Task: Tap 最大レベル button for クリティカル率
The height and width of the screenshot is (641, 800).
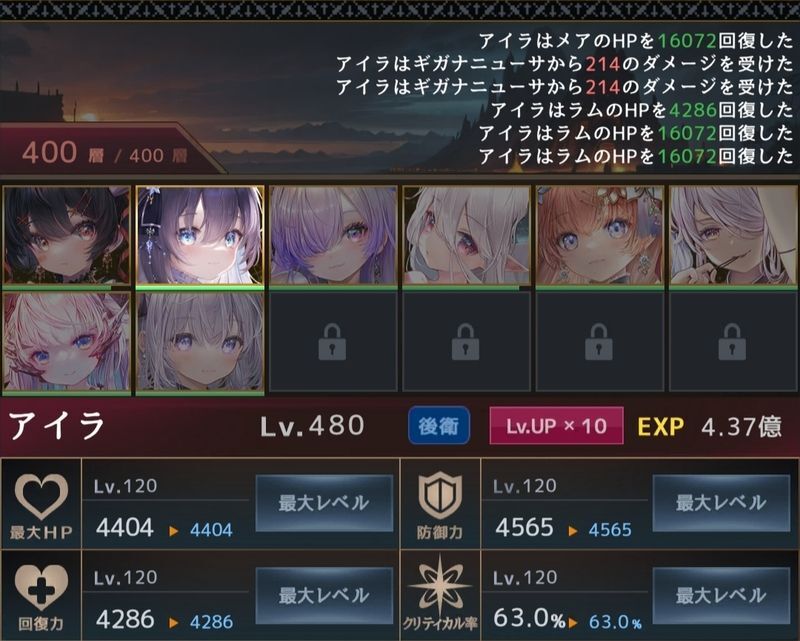Action: 721,595
